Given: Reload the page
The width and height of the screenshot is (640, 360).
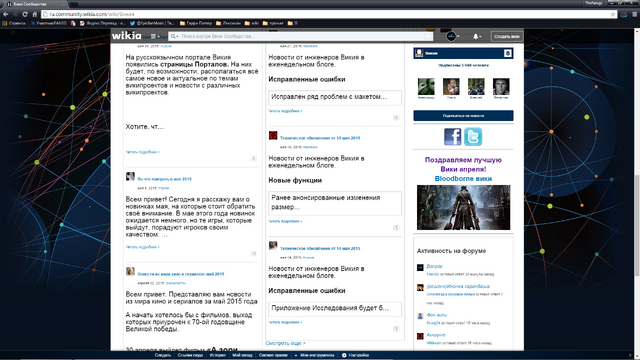Looking at the screenshot, I should point(25,14).
